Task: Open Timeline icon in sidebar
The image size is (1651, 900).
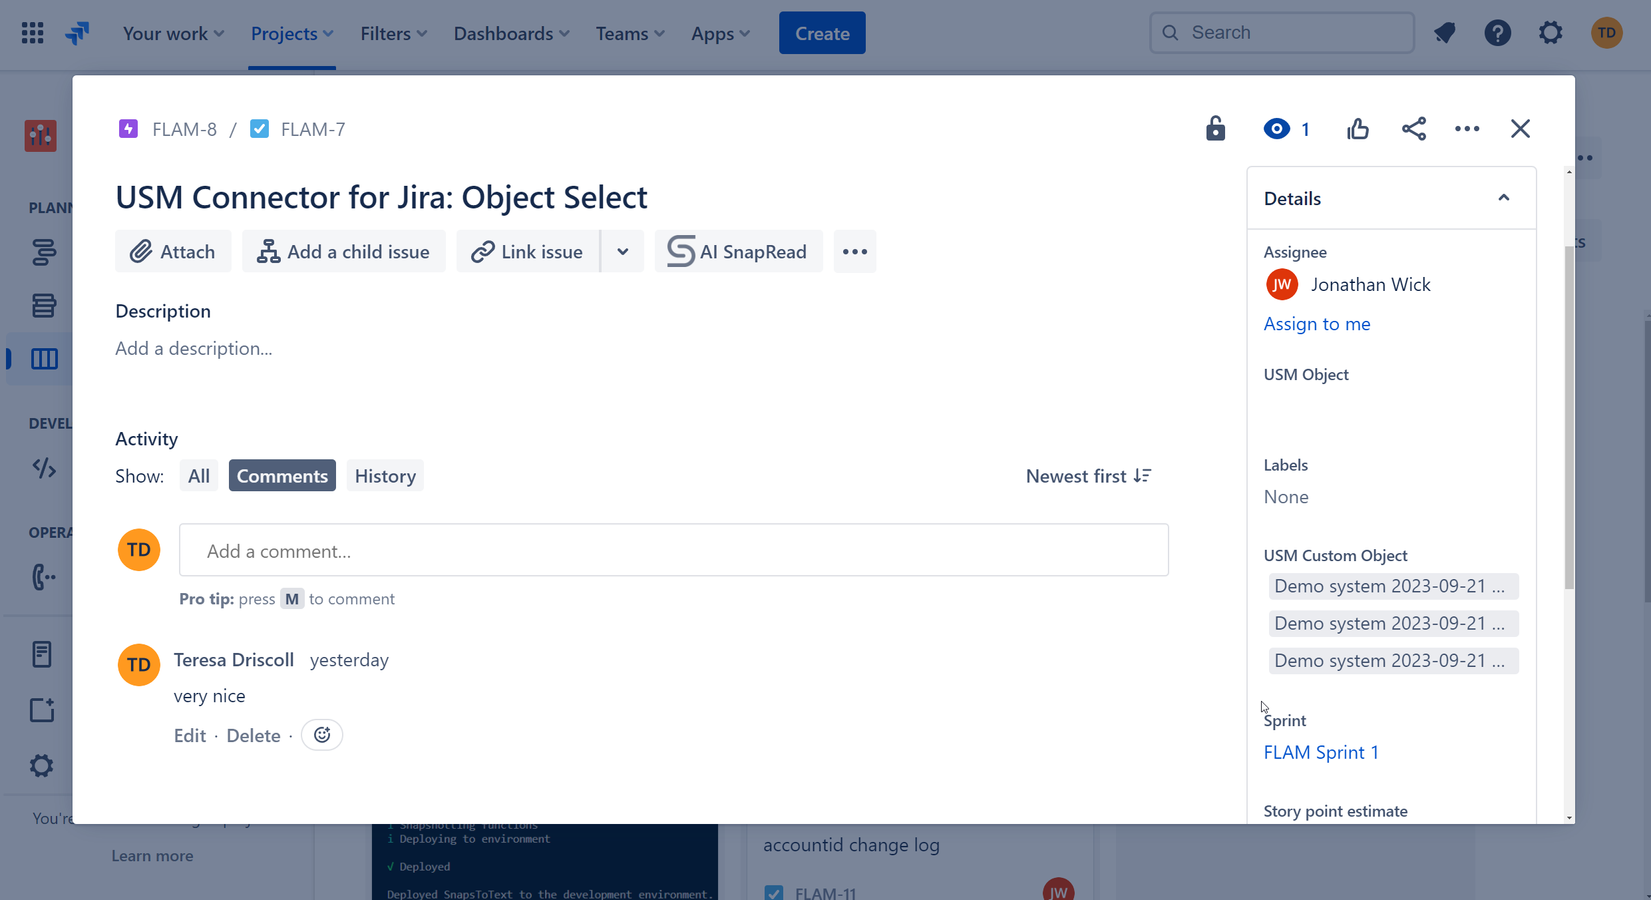Action: (x=43, y=252)
